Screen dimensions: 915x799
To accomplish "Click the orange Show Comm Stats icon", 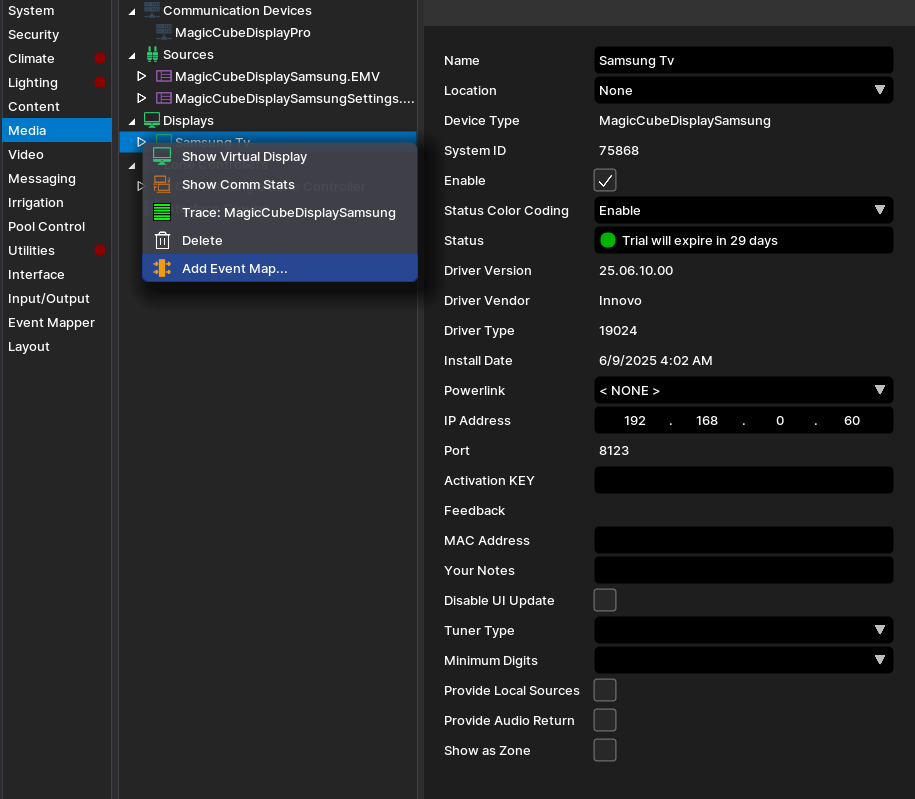I will click(162, 184).
